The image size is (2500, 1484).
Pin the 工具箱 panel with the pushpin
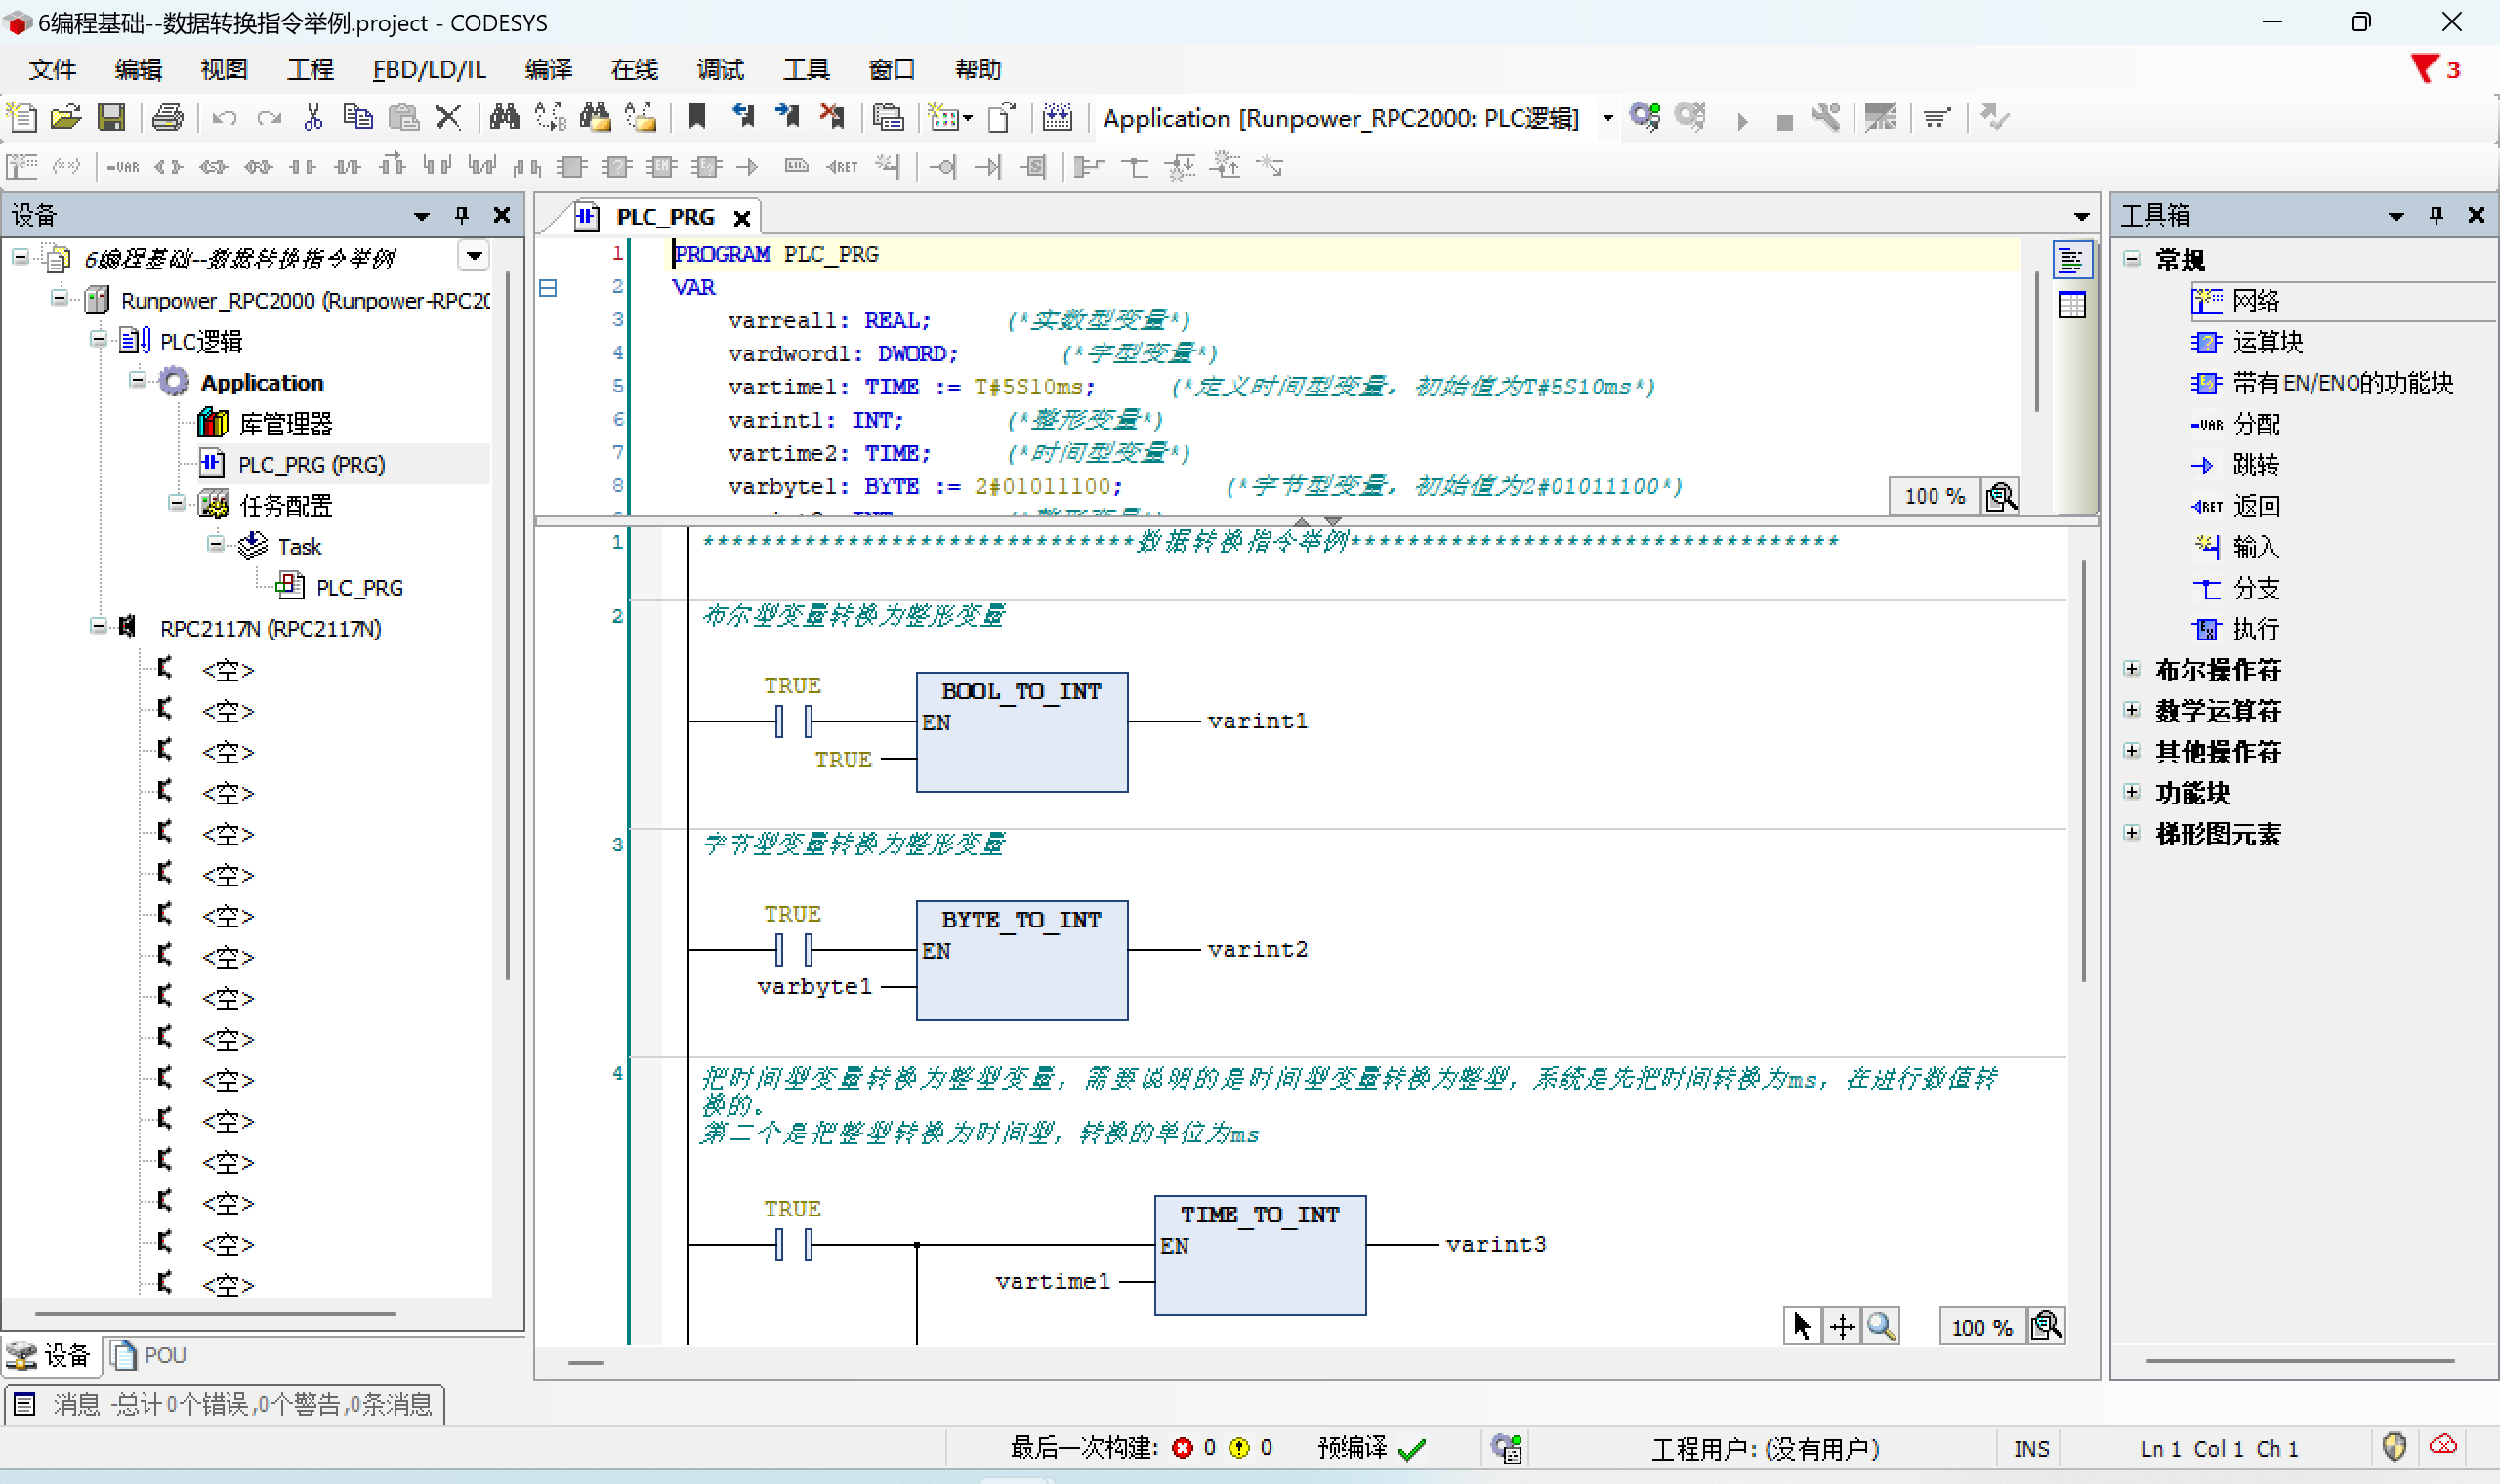click(x=2437, y=215)
